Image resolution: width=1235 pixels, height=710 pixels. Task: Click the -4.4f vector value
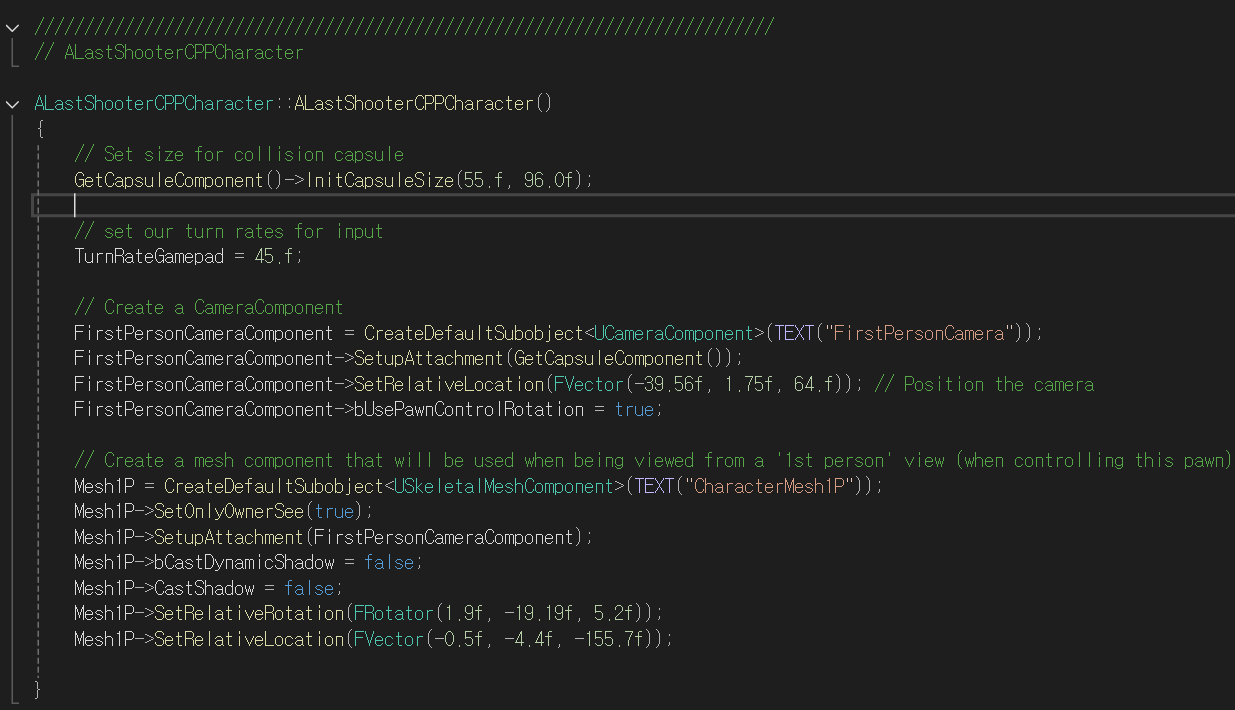[x=529, y=639]
